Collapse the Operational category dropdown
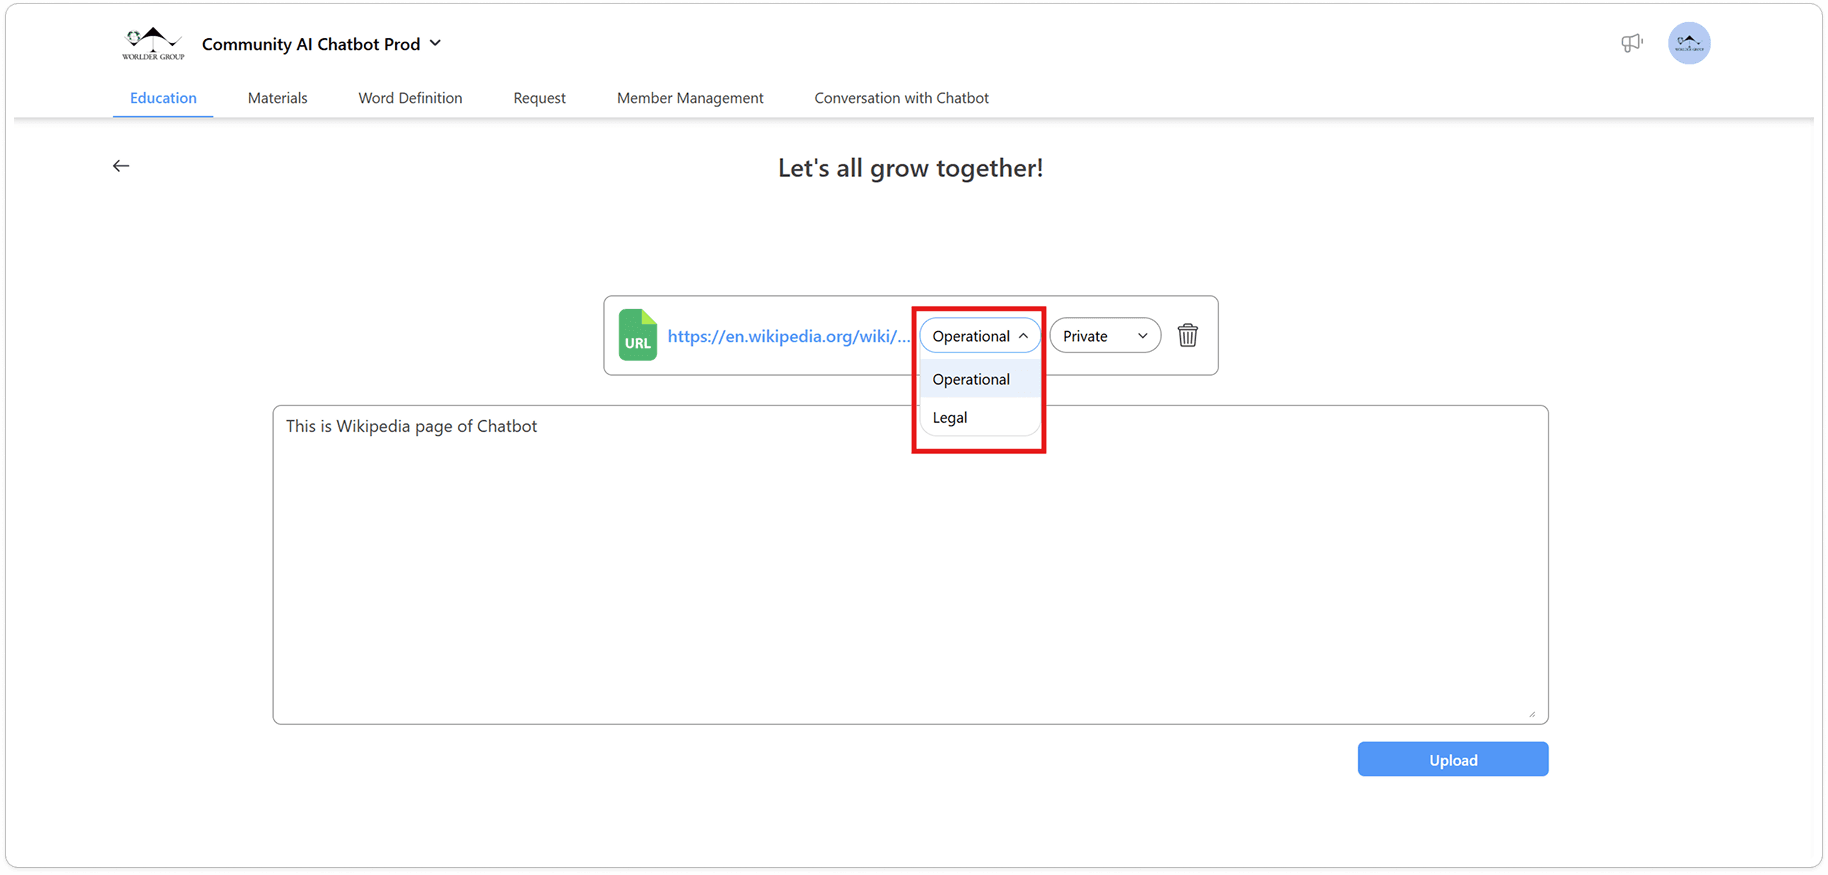The image size is (1828, 875). 979,336
